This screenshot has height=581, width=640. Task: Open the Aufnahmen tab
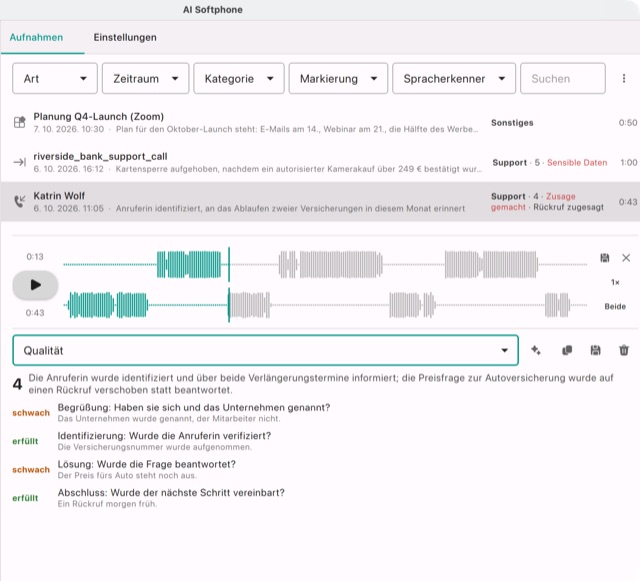[x=36, y=38]
